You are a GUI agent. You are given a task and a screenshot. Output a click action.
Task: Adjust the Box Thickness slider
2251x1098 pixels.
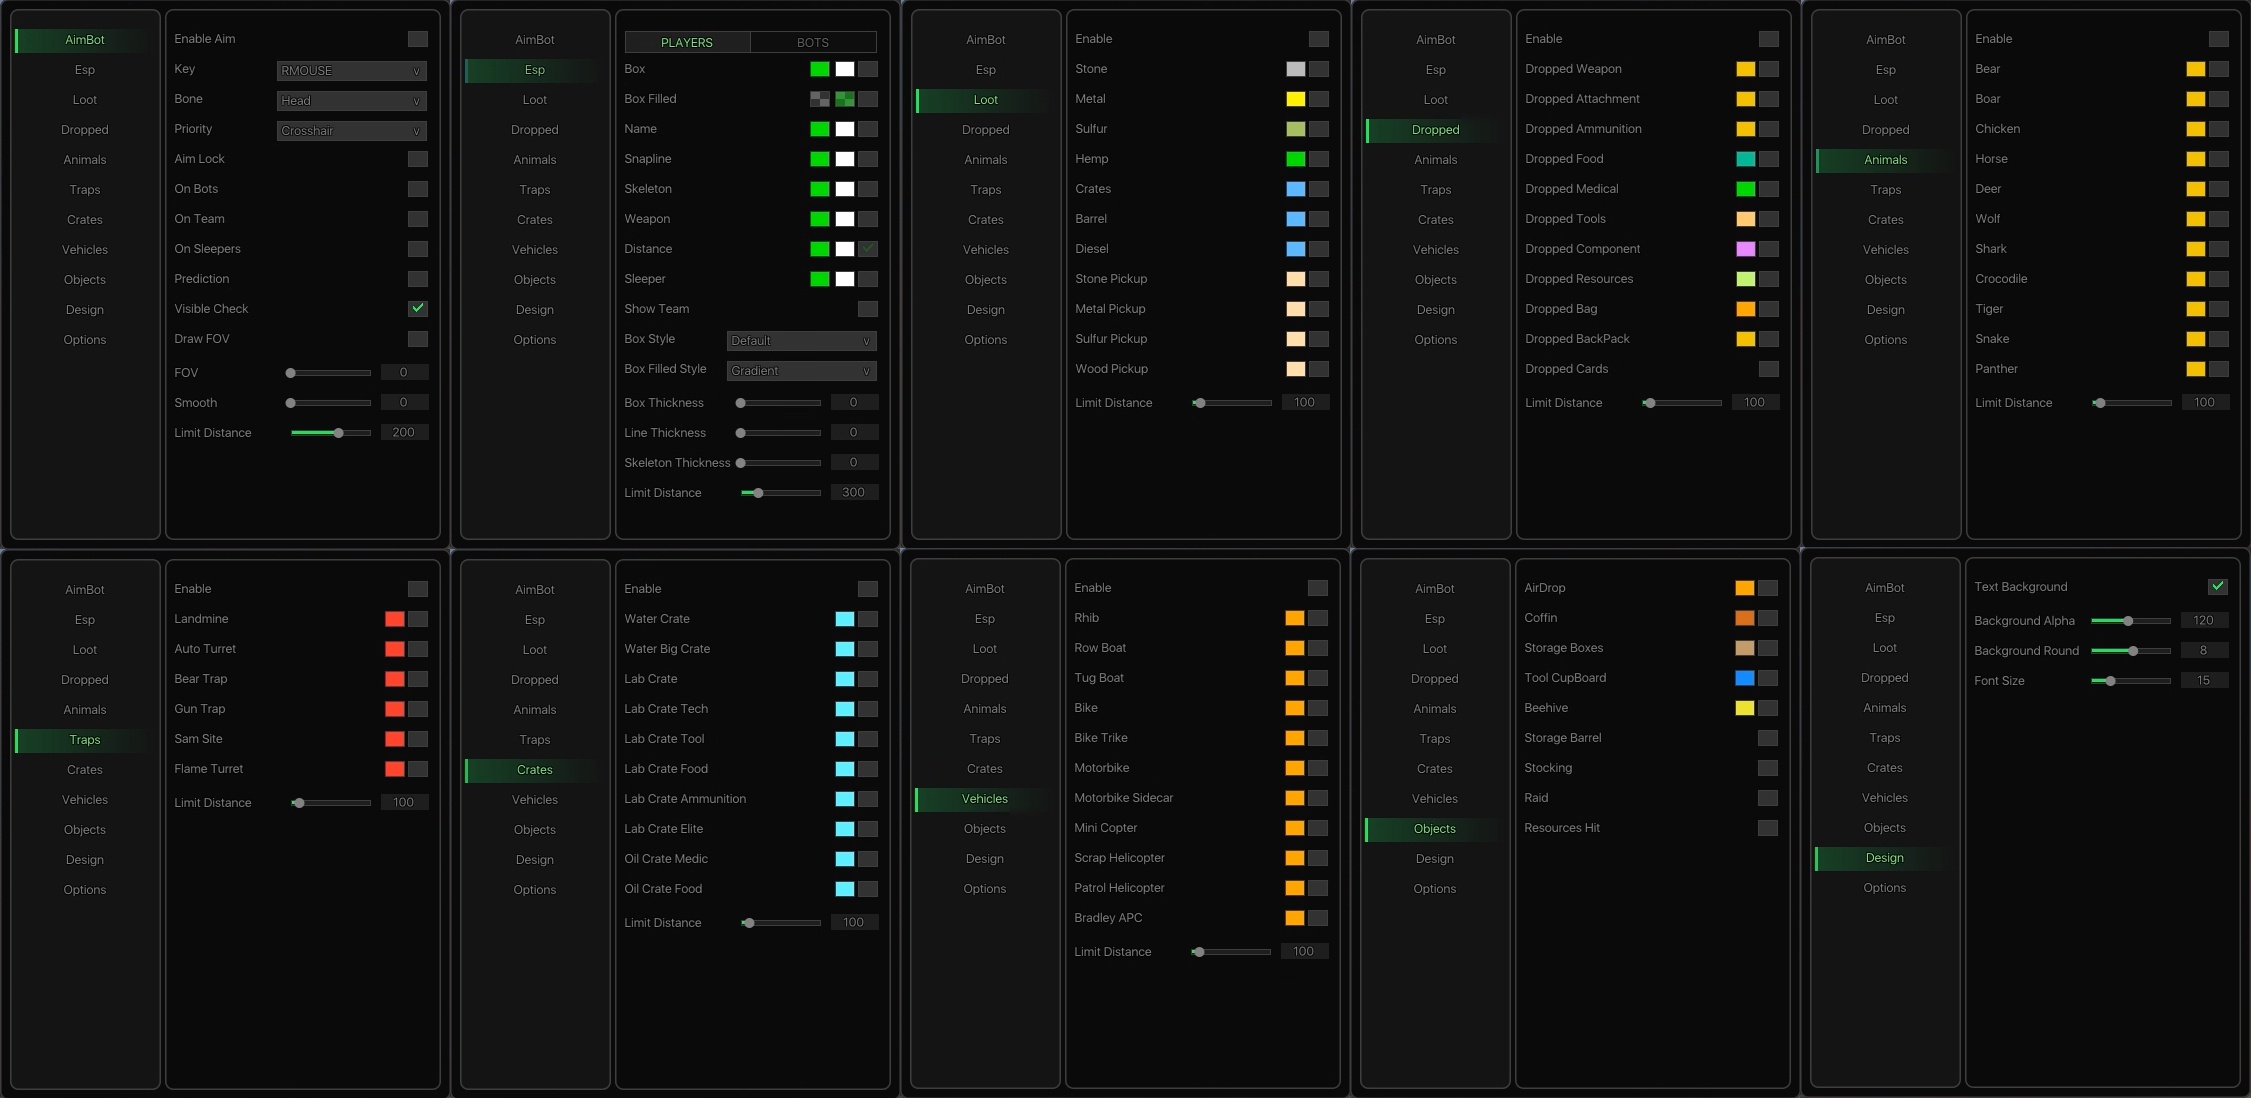tap(780, 403)
